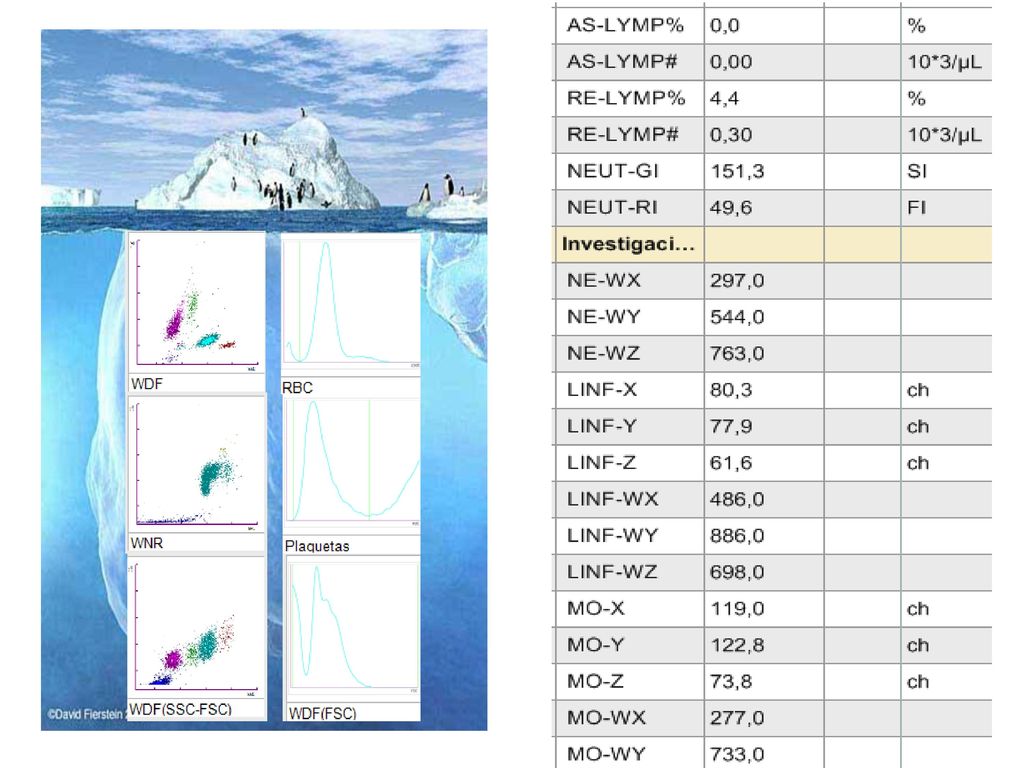Click the AS-LYMP% value 0,0
Viewport: 1024px width, 768px height.
(724, 25)
